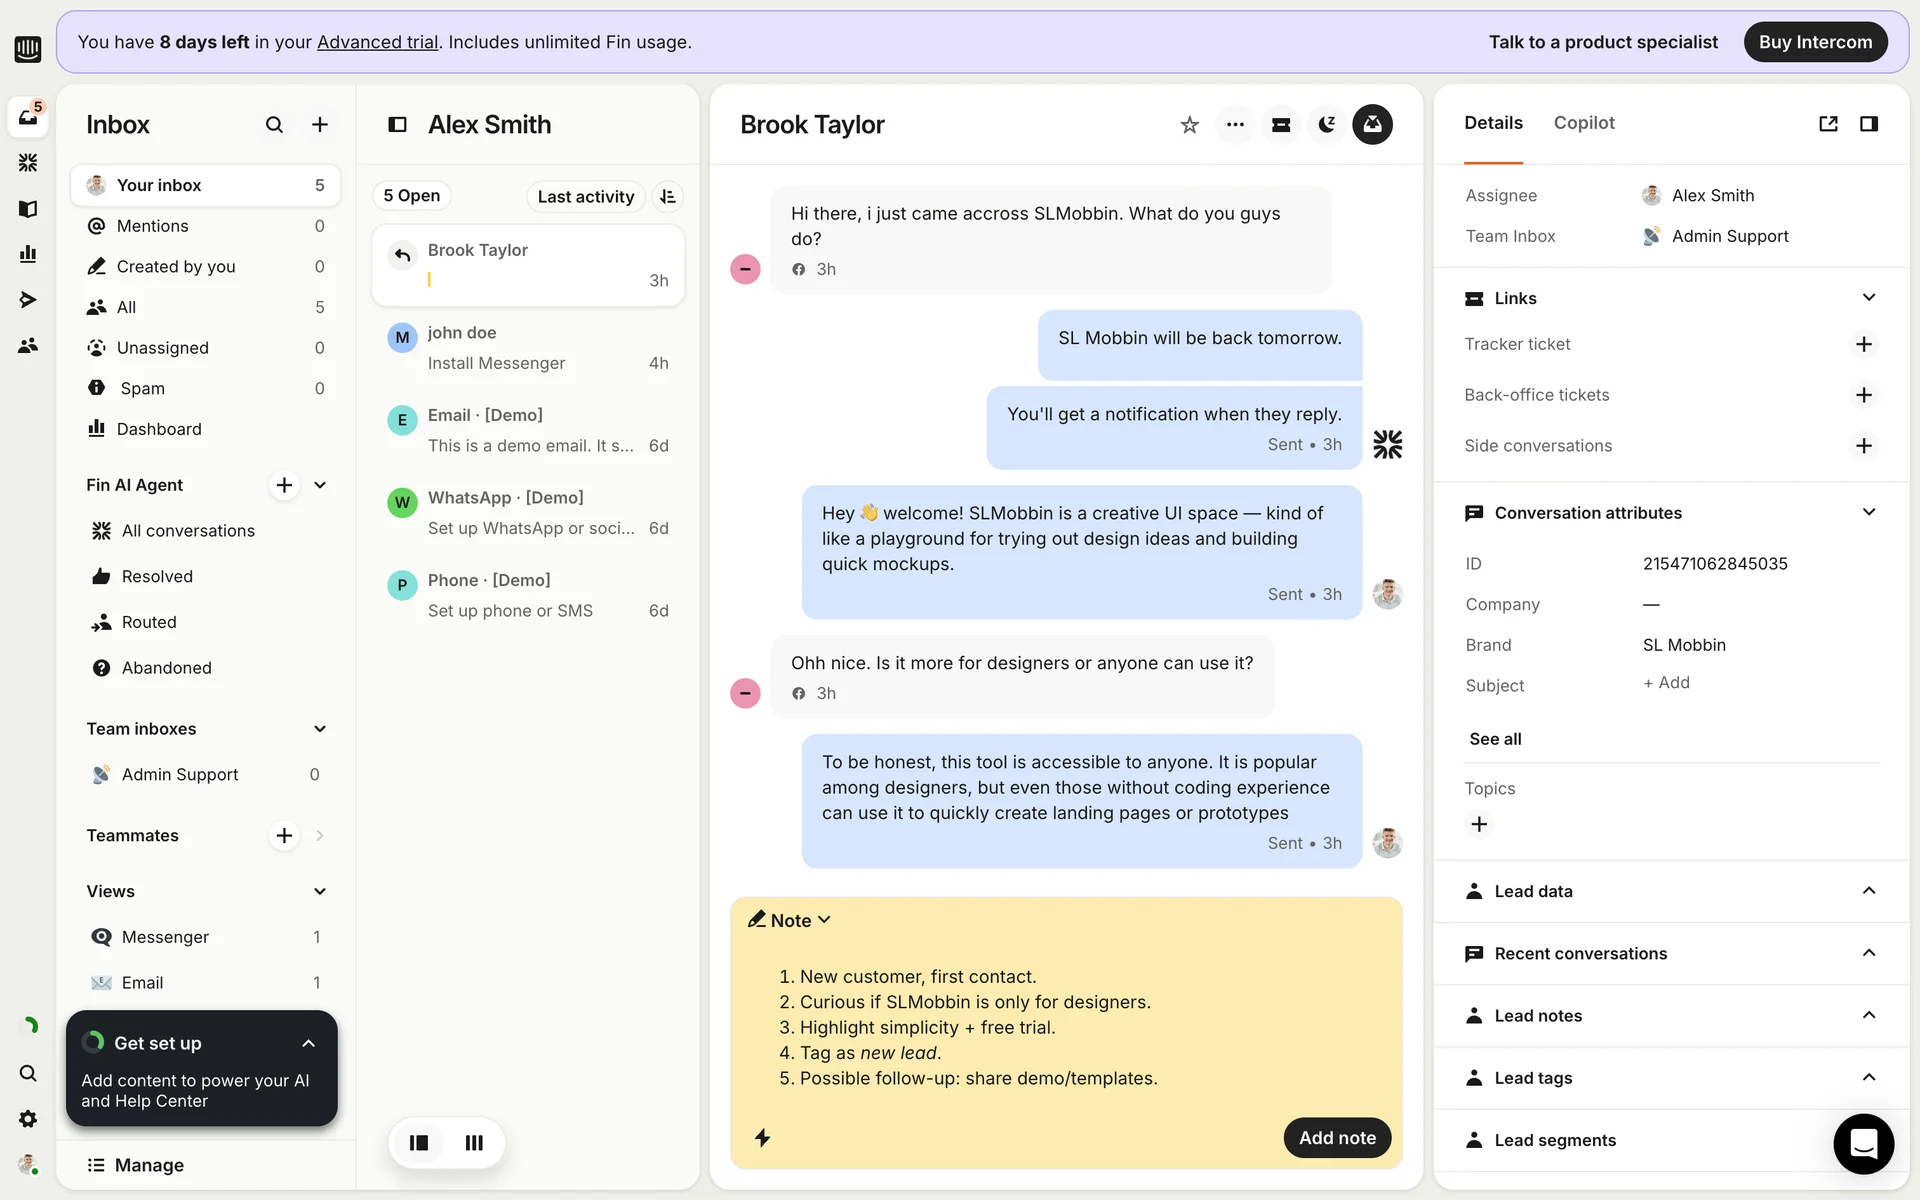Viewport: 1920px width, 1200px height.
Task: Click the lightning macro icon in note
Action: tap(762, 1138)
